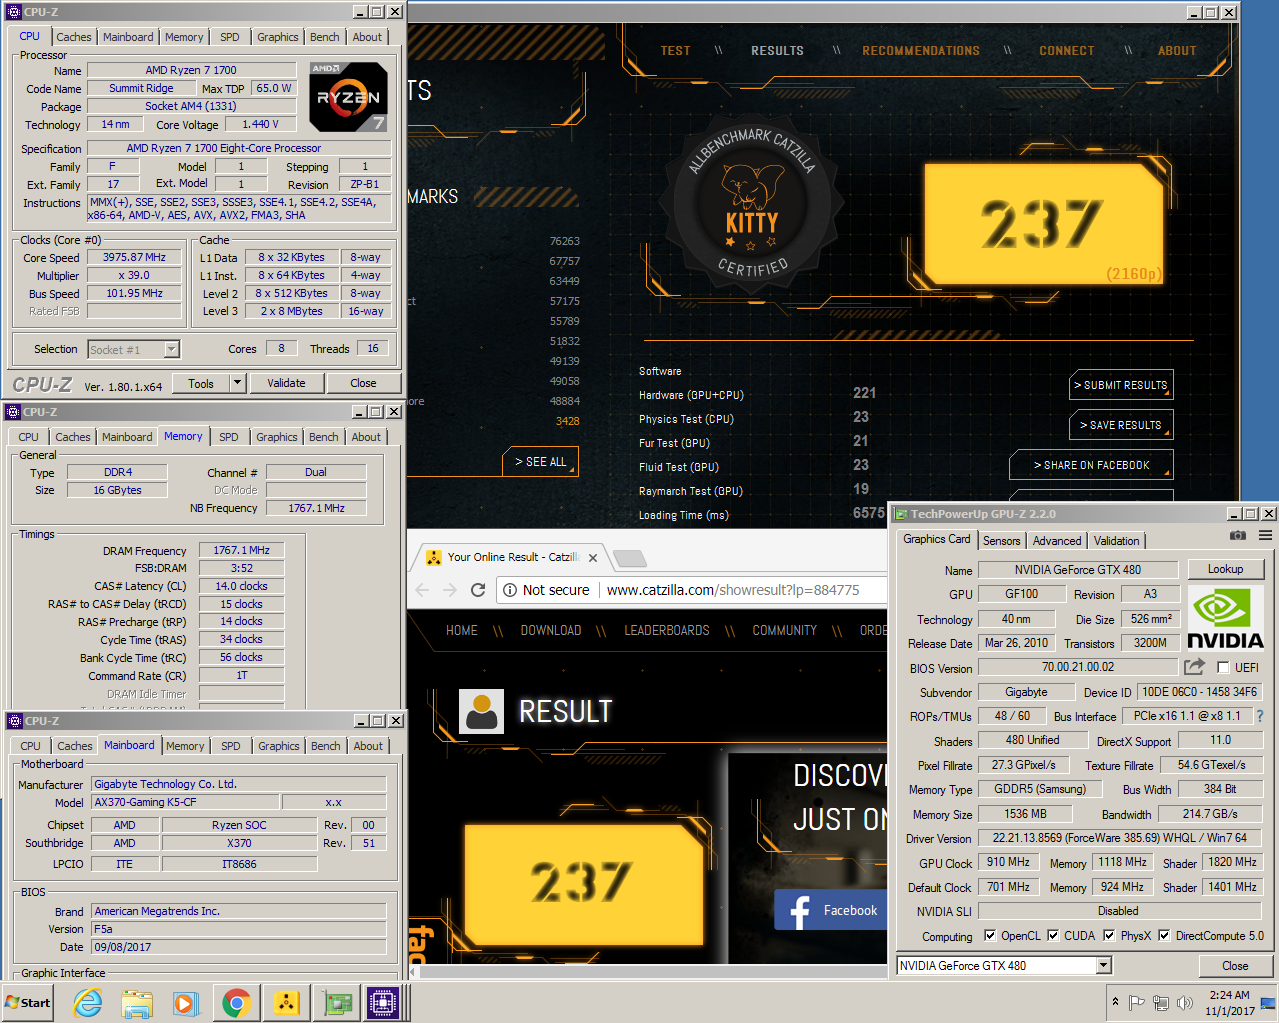Open Caches tab in the top CPU-Z window

(74, 37)
